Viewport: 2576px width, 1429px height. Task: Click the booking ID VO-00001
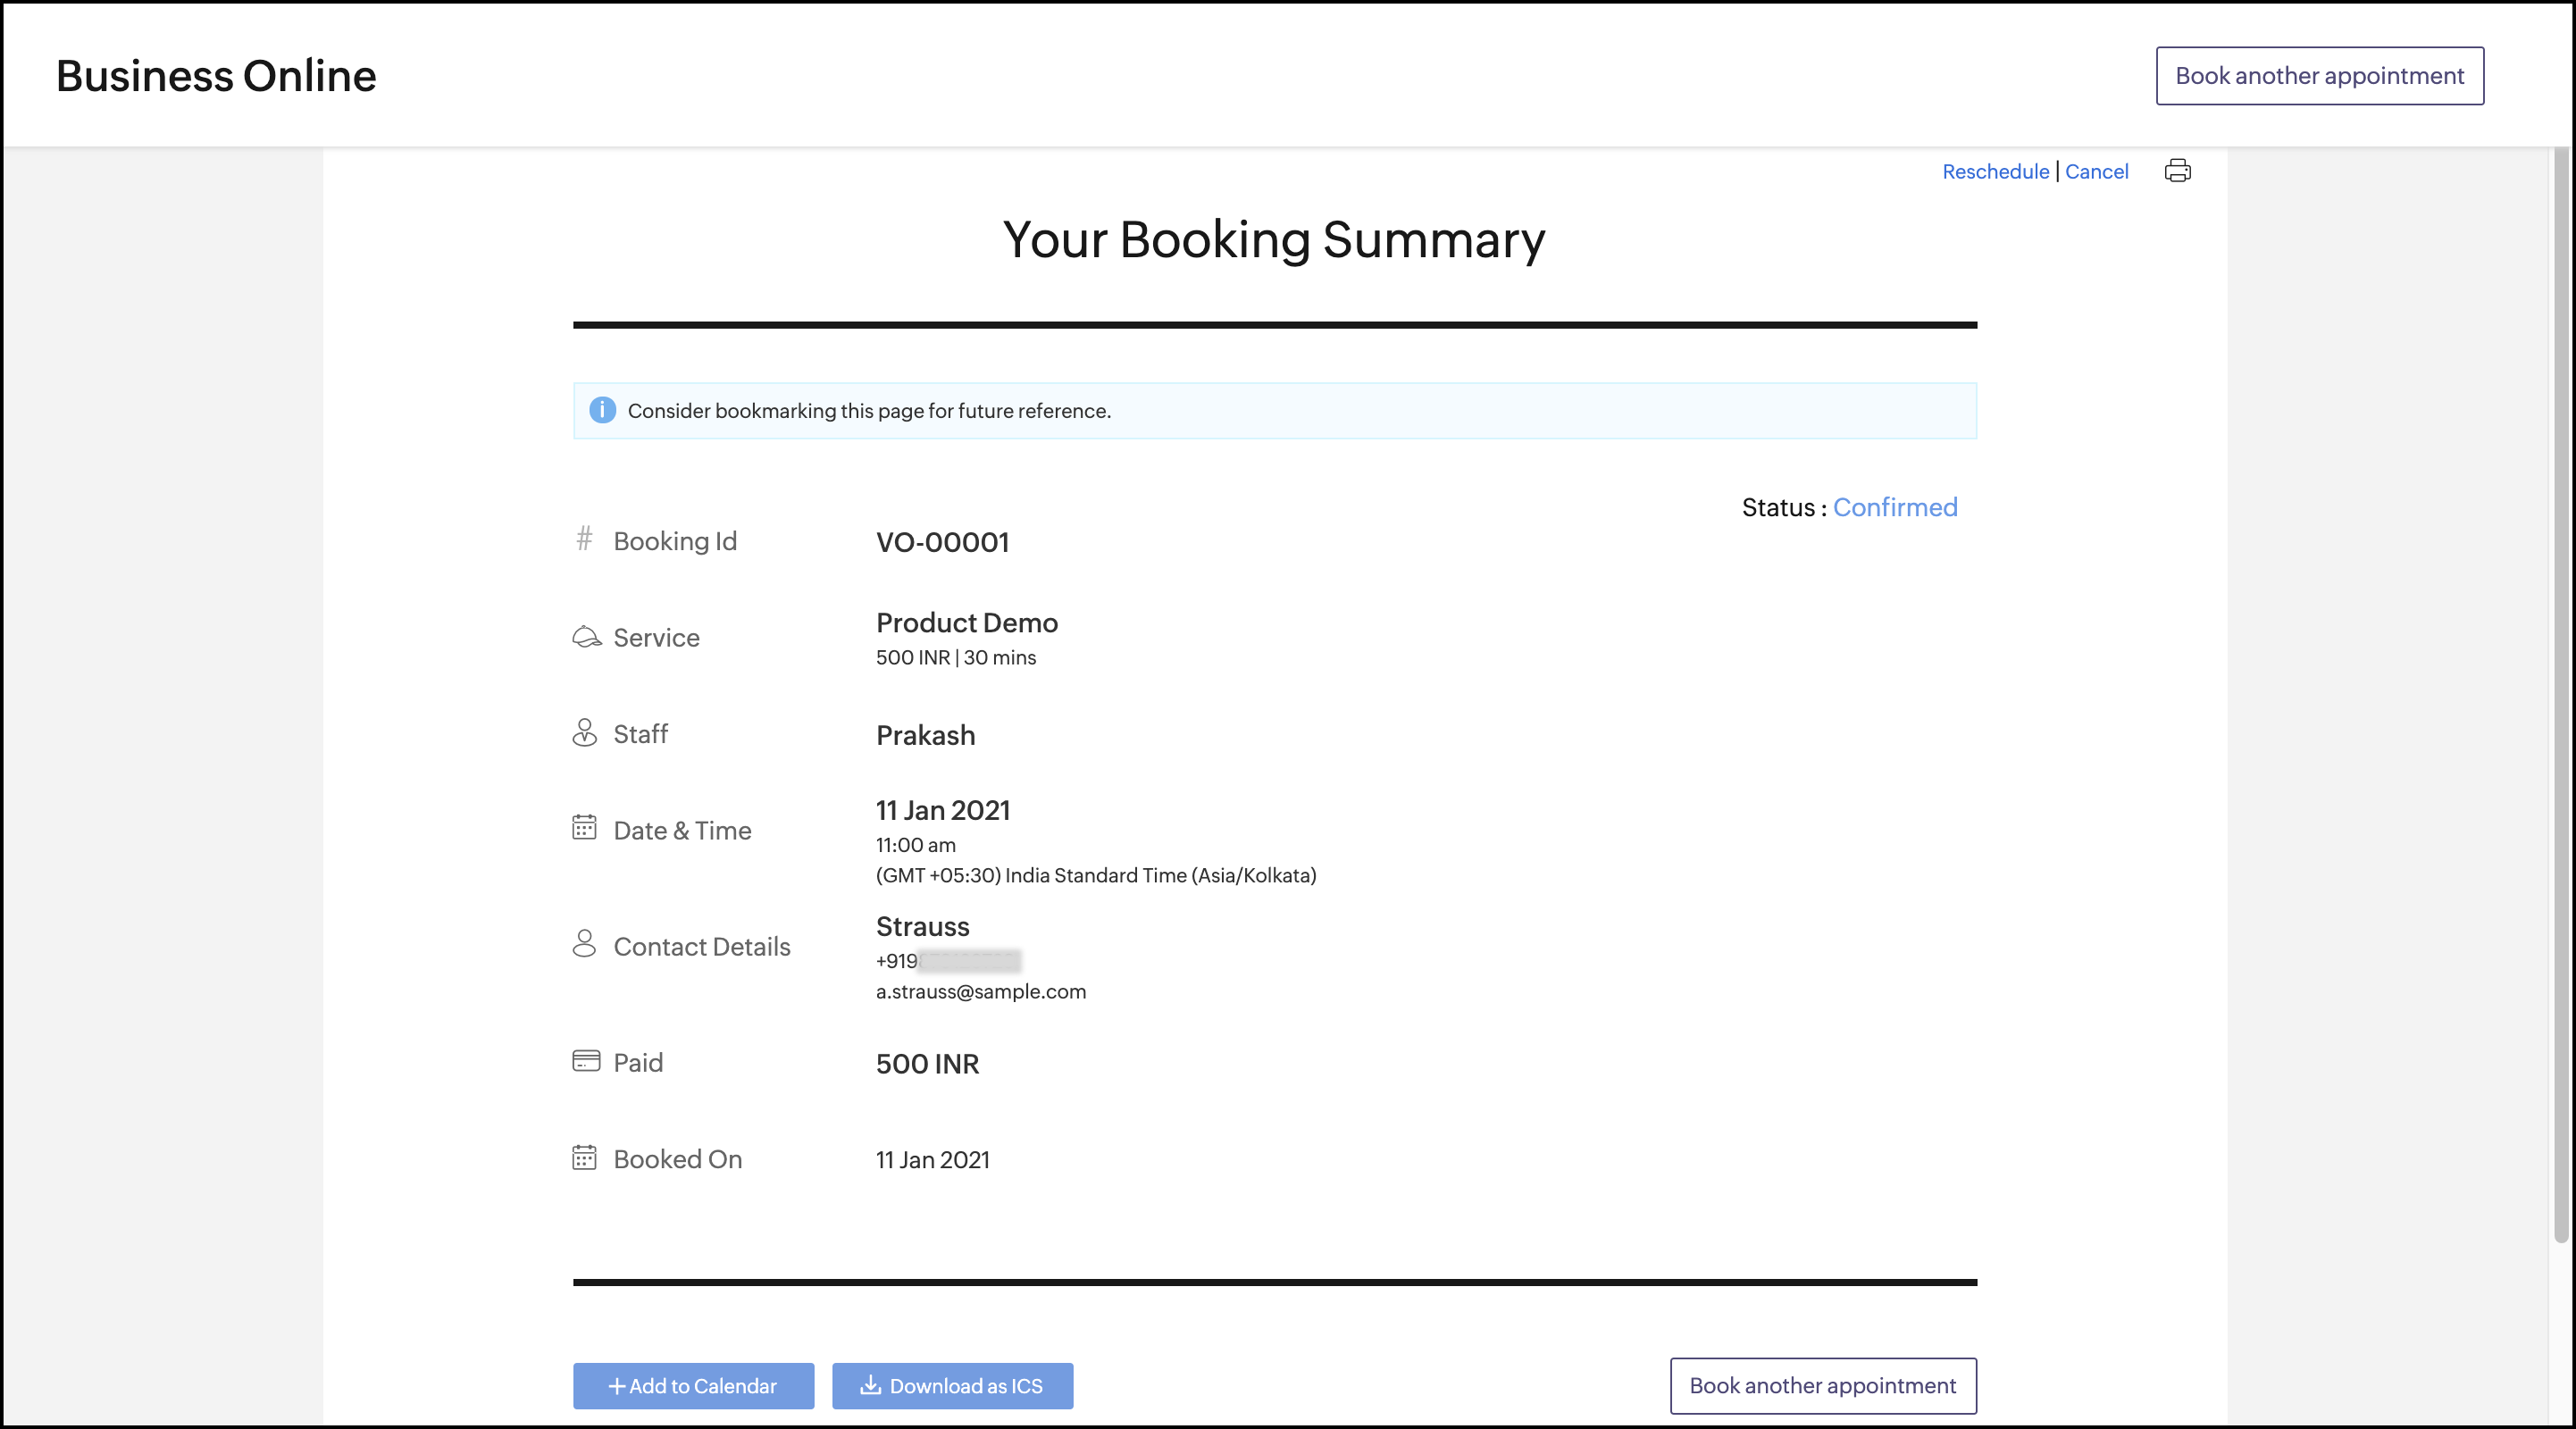click(942, 542)
